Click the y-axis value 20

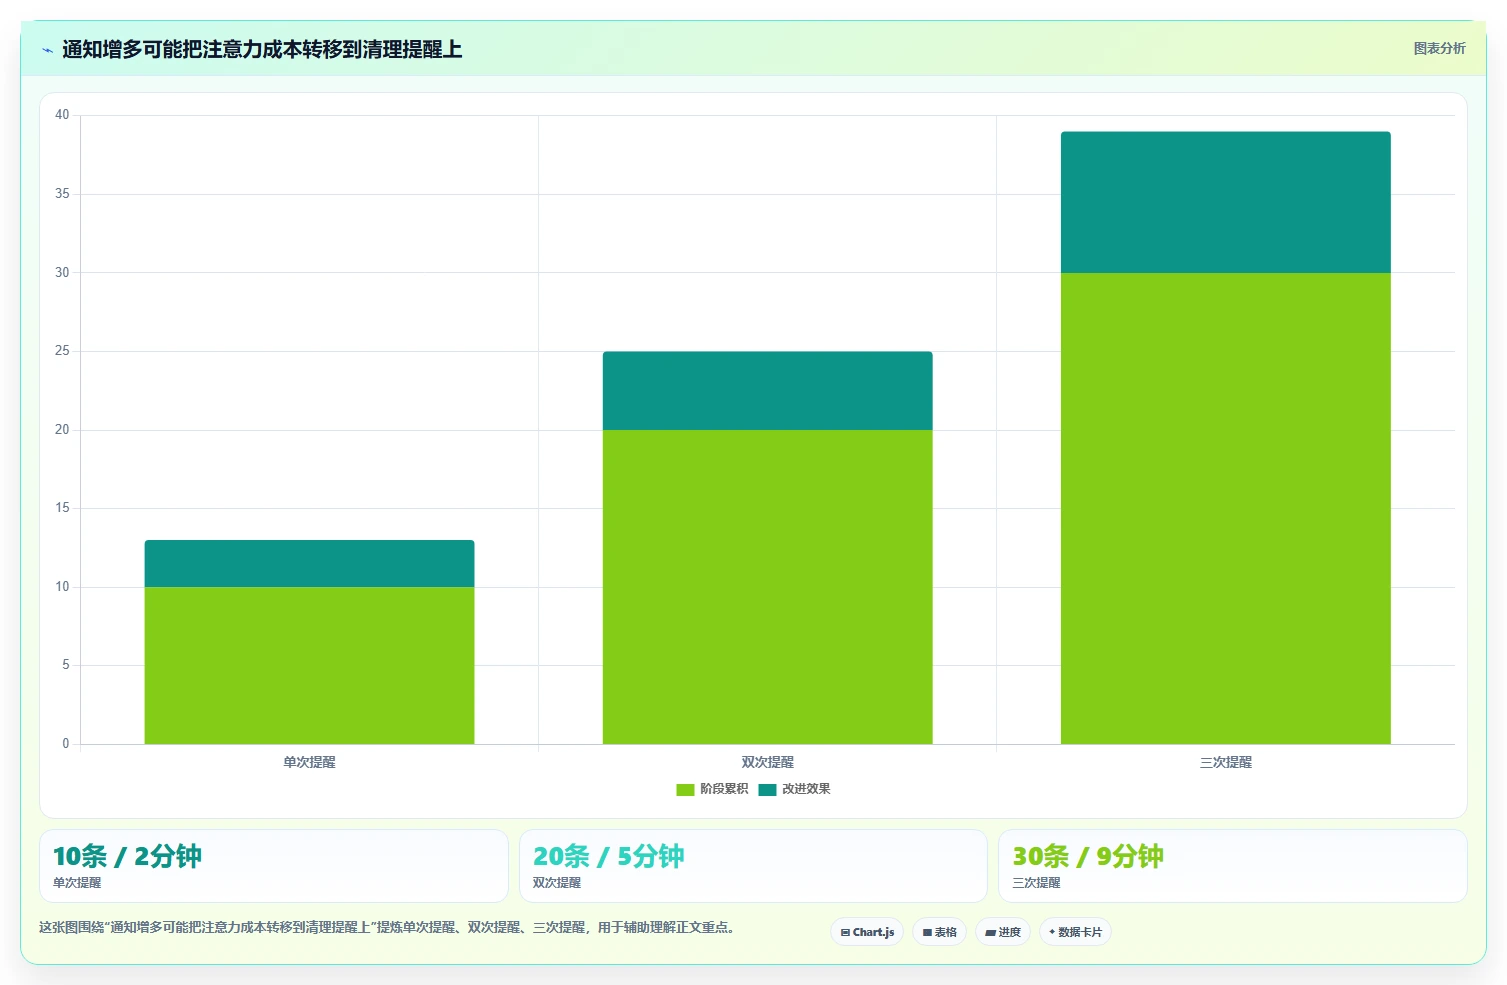[x=62, y=430]
